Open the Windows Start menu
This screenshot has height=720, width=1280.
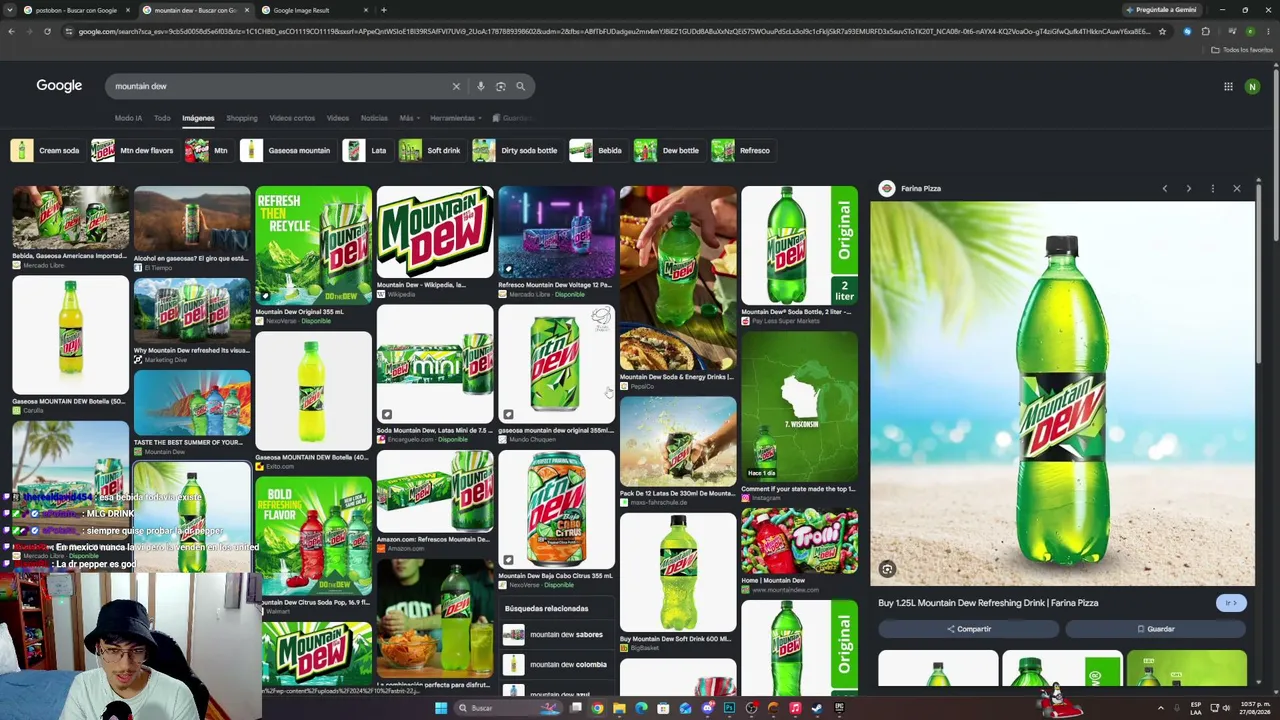(x=440, y=708)
